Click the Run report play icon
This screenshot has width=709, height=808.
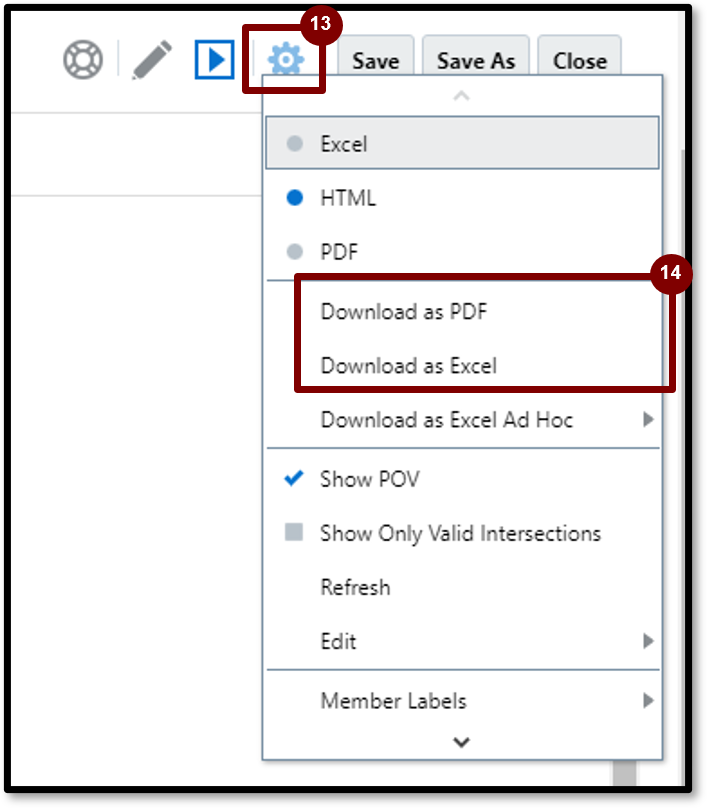215,58
